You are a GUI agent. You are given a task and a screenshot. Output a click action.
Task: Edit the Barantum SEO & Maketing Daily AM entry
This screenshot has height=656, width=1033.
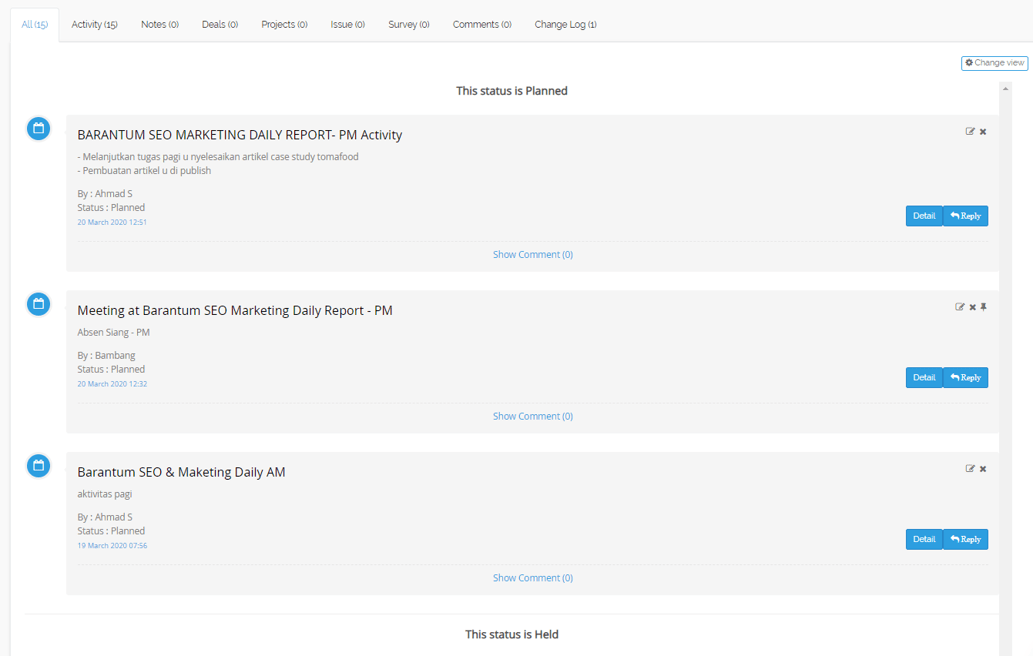(970, 469)
